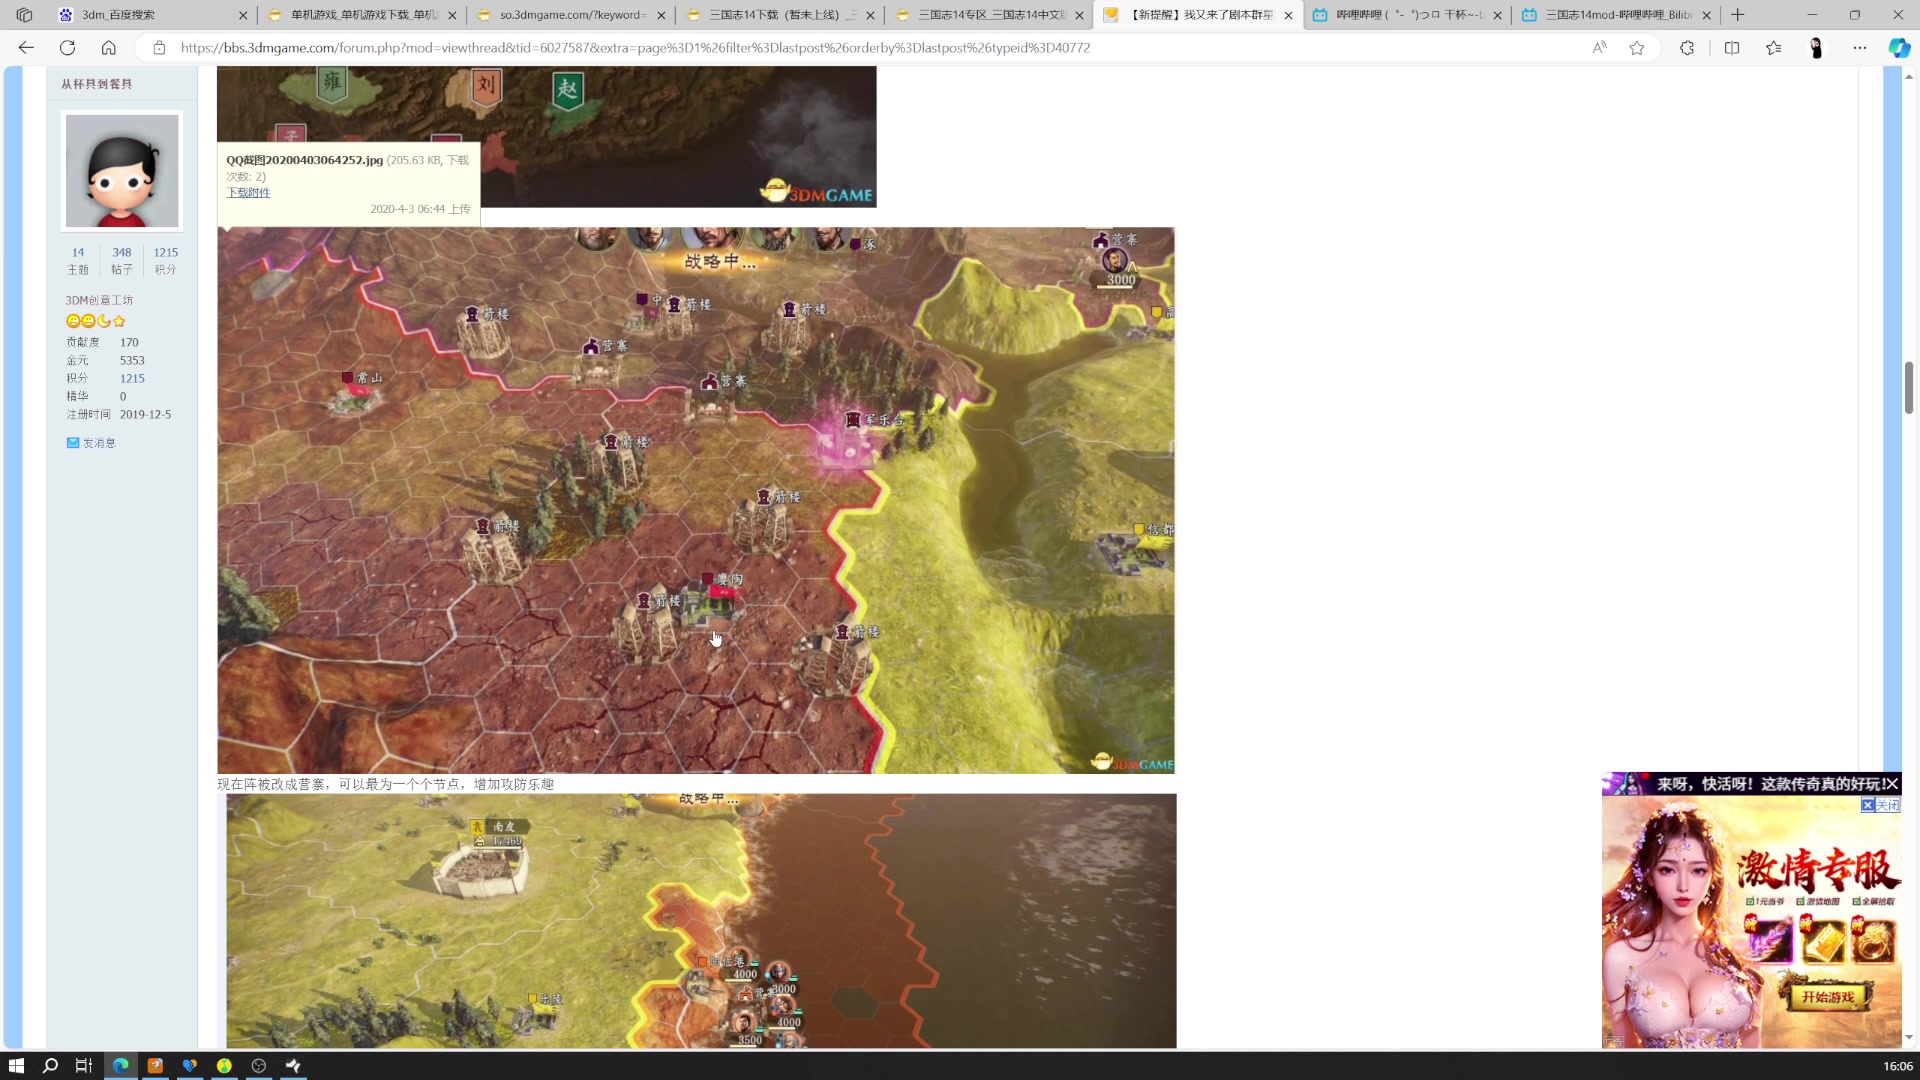Open the 从杯具到餐具 user profile
Image resolution: width=1920 pixels, height=1080 pixels.
pyautogui.click(x=97, y=84)
